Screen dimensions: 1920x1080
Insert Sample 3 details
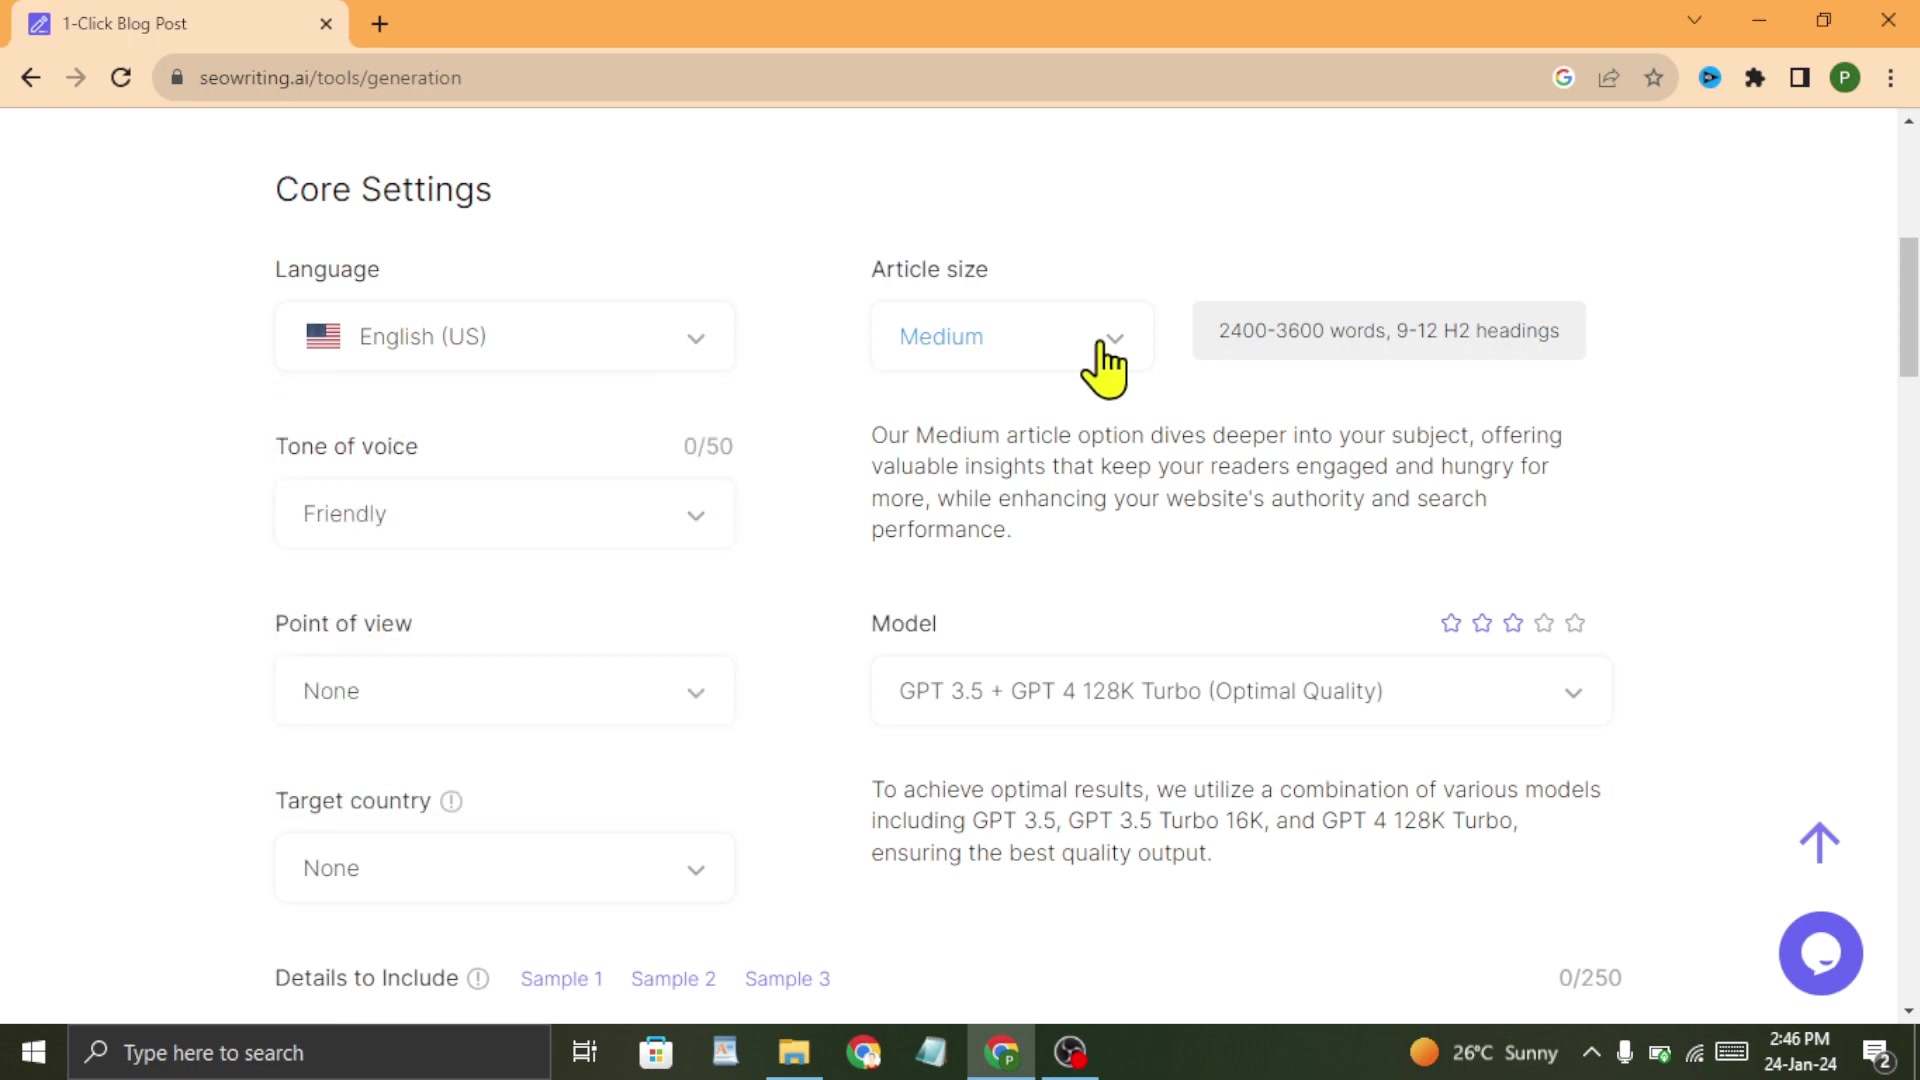(787, 979)
